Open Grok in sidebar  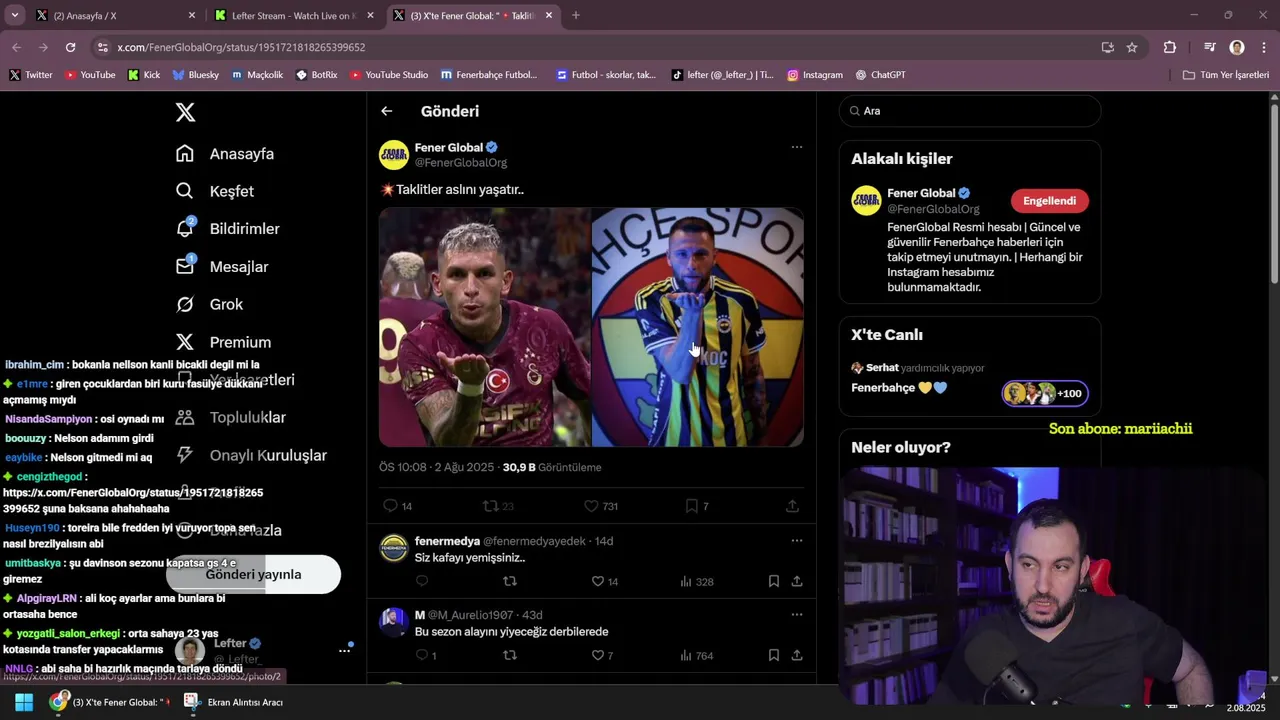pyautogui.click(x=210, y=304)
